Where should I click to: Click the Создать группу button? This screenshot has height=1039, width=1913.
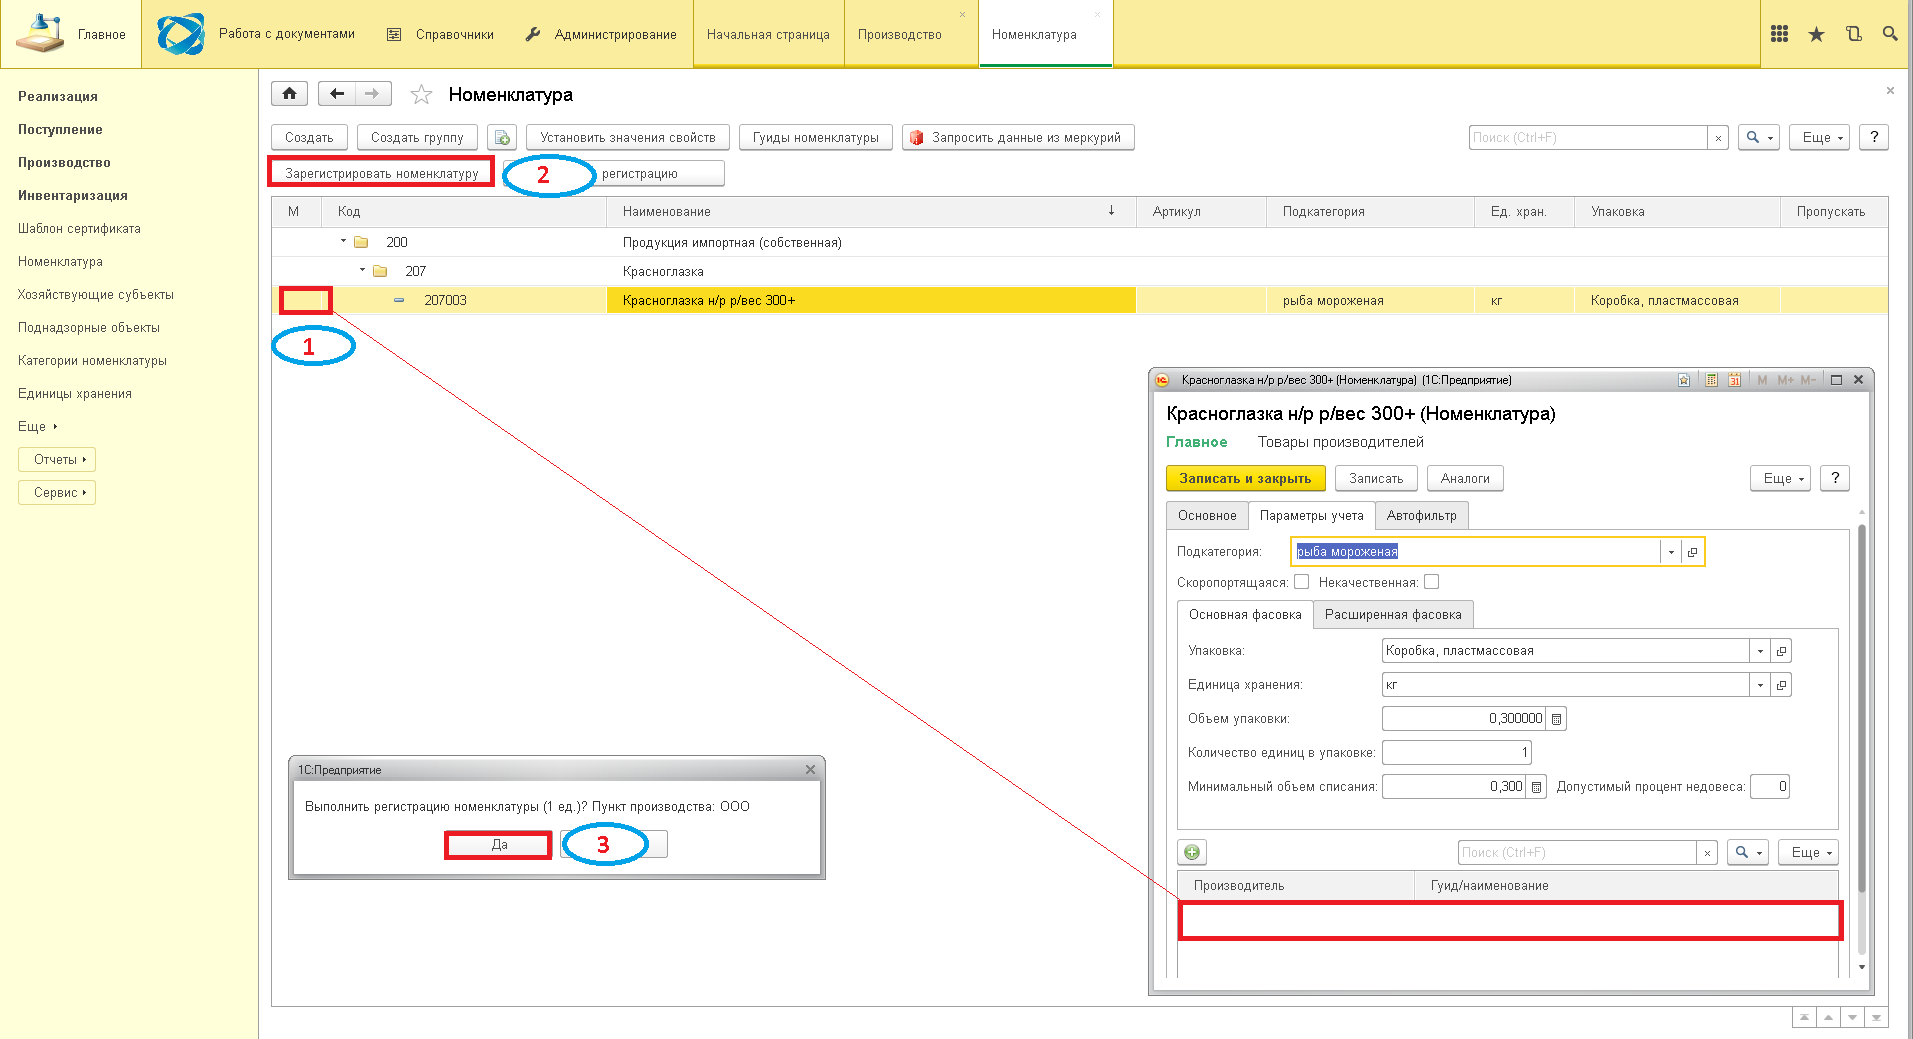(x=417, y=138)
